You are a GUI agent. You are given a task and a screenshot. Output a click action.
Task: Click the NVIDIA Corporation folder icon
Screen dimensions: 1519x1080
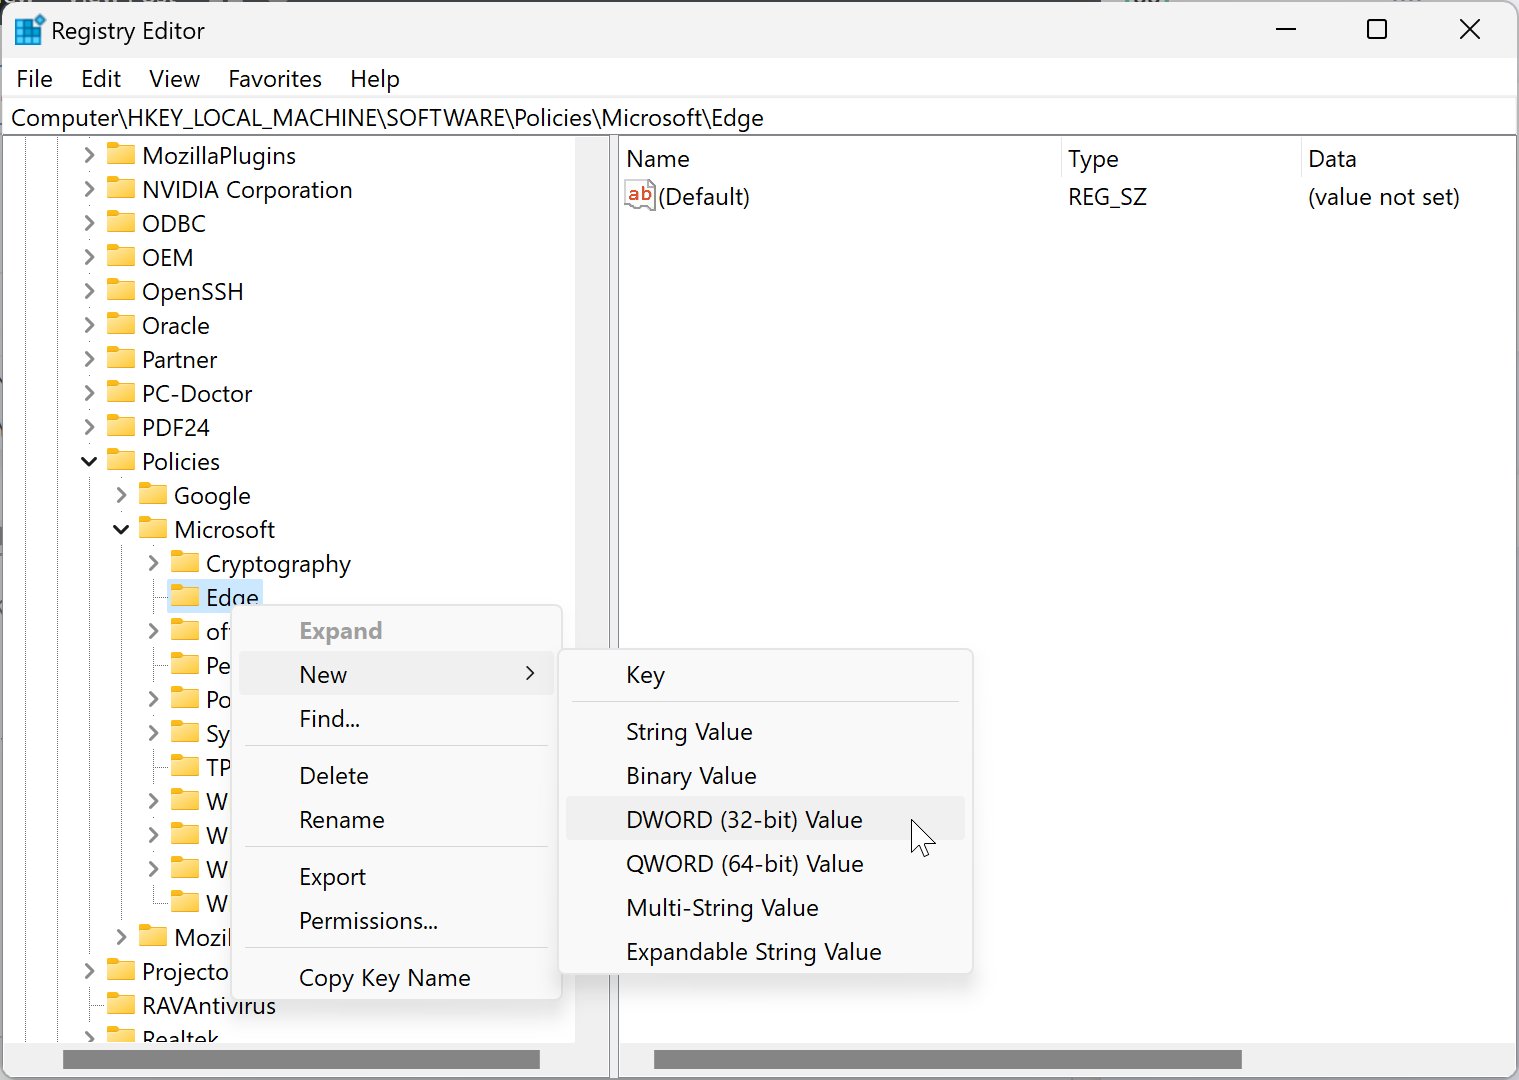121,189
